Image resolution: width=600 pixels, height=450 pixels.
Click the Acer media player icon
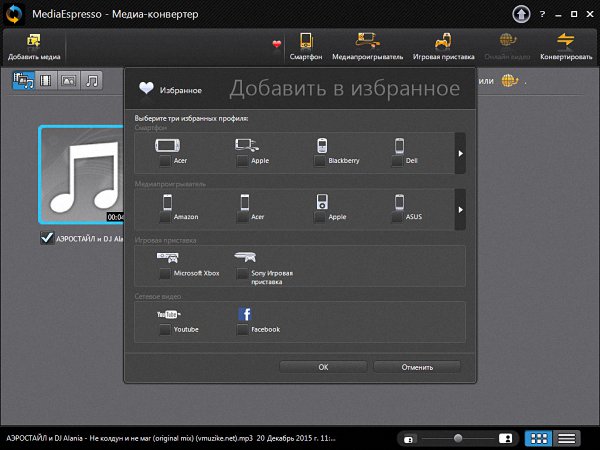tap(245, 202)
